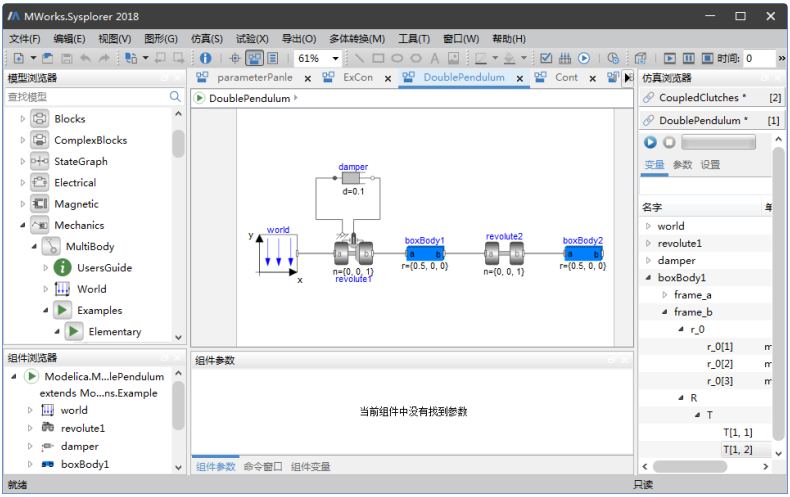Select the 参数 tab in simulation browser
Viewport: 790px width, 497px height.
pos(682,165)
